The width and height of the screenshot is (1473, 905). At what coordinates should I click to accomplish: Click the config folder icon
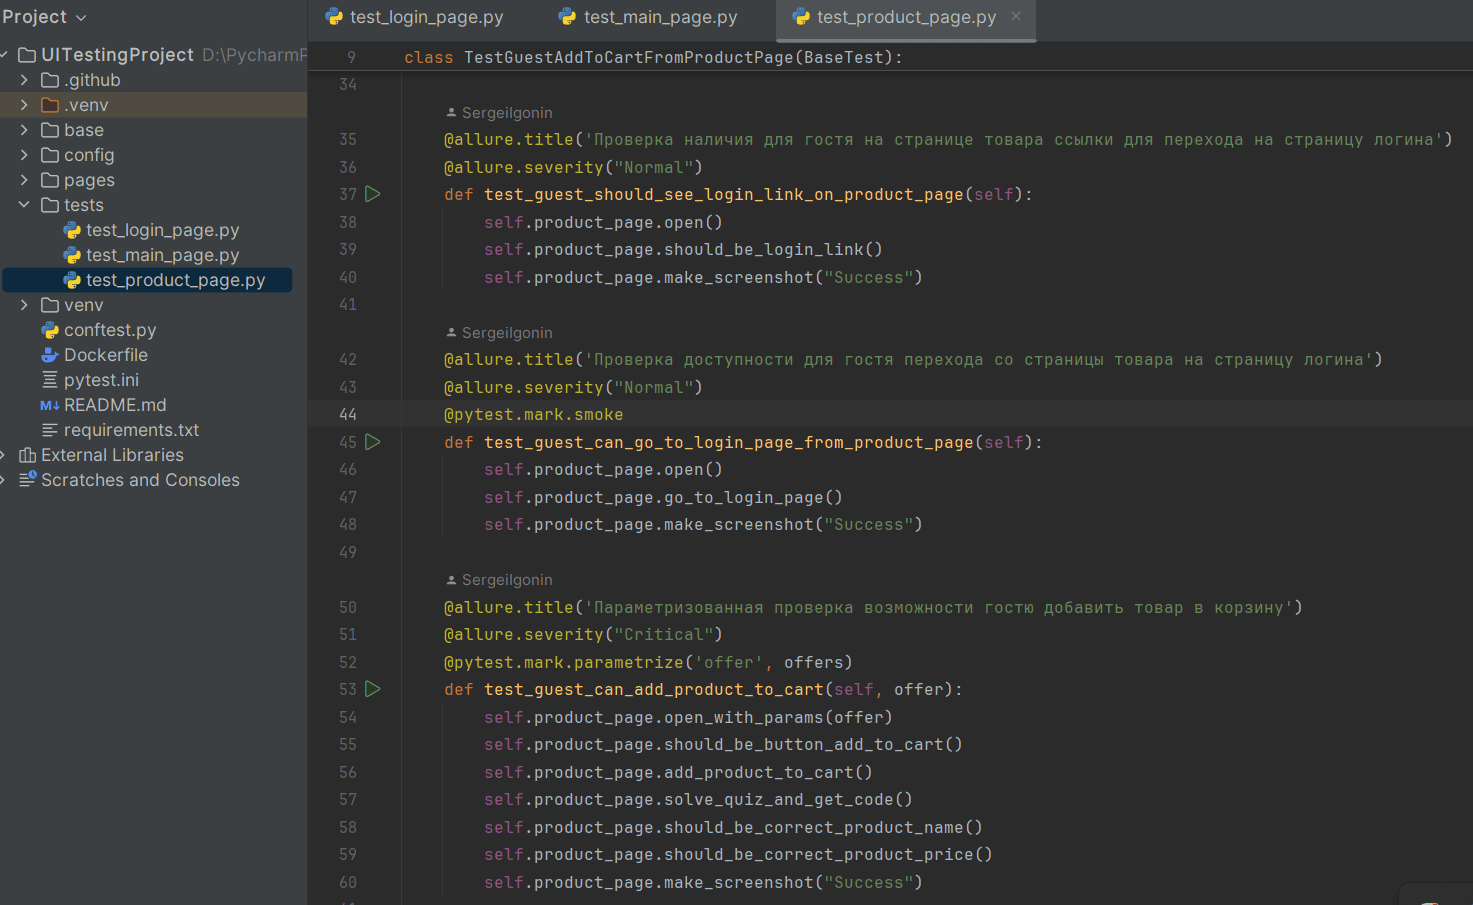tap(50, 155)
